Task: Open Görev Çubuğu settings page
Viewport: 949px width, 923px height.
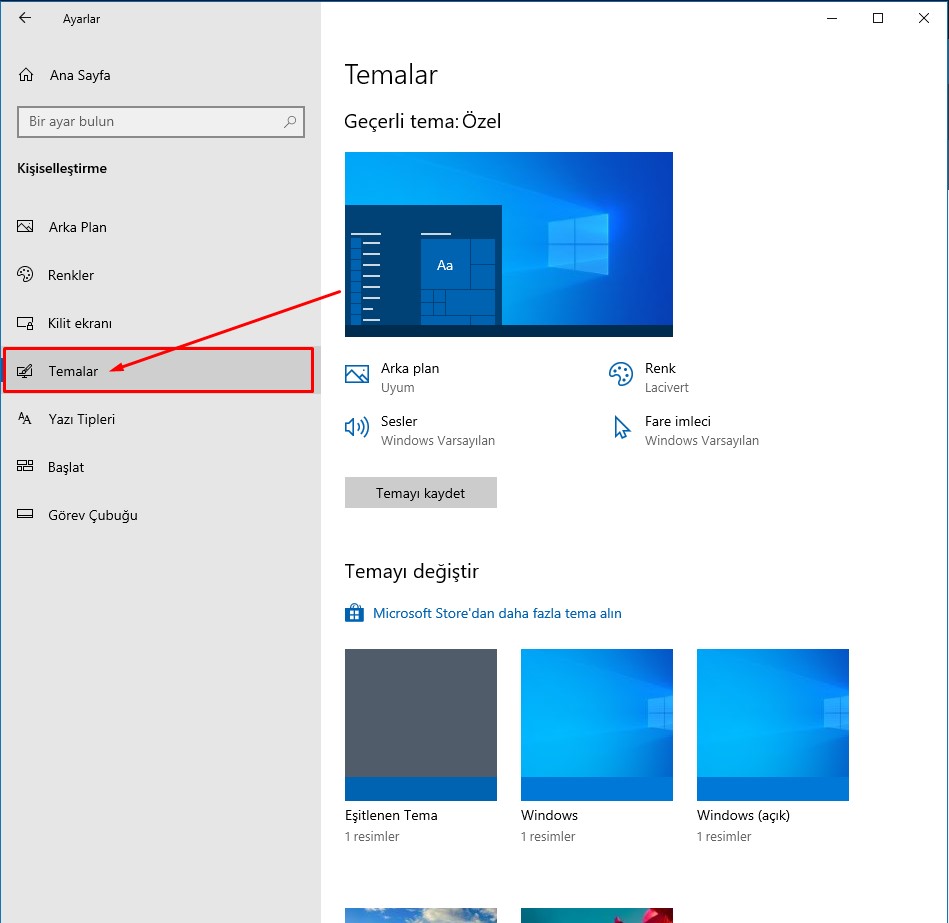Action: (x=160, y=515)
